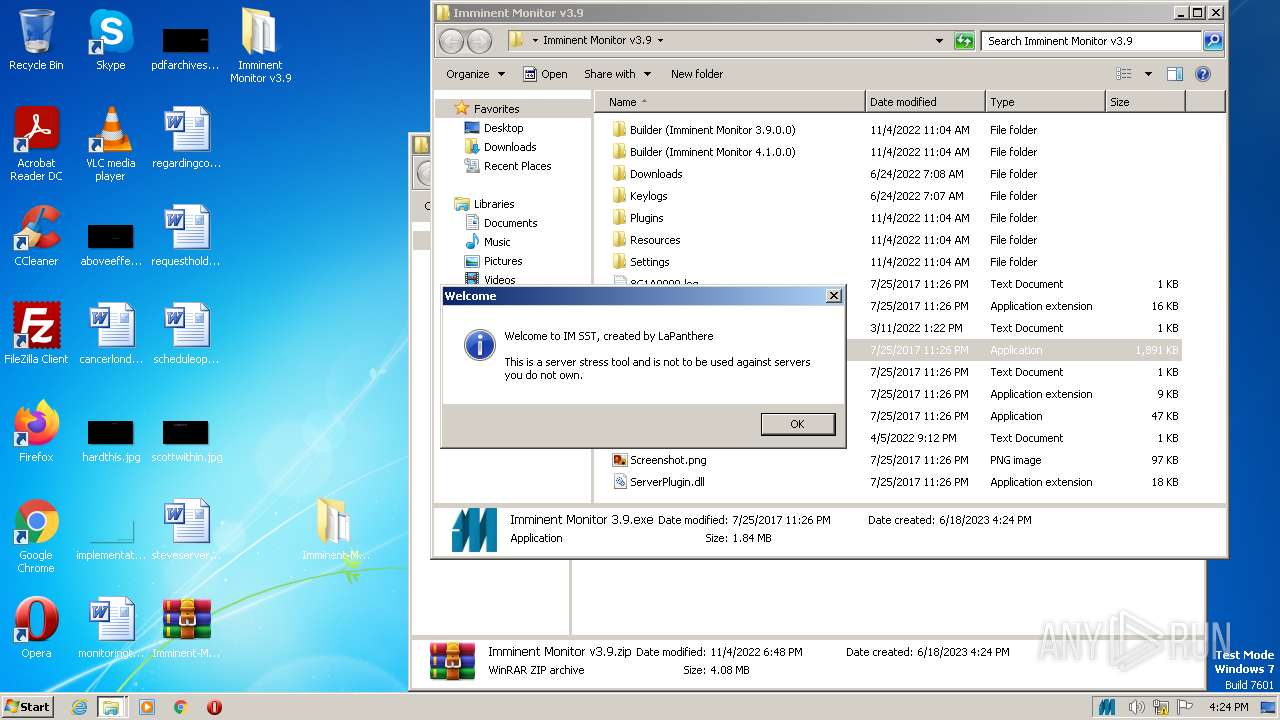Sort by the Name column header
Screen dimensions: 1280x720
tap(729, 102)
